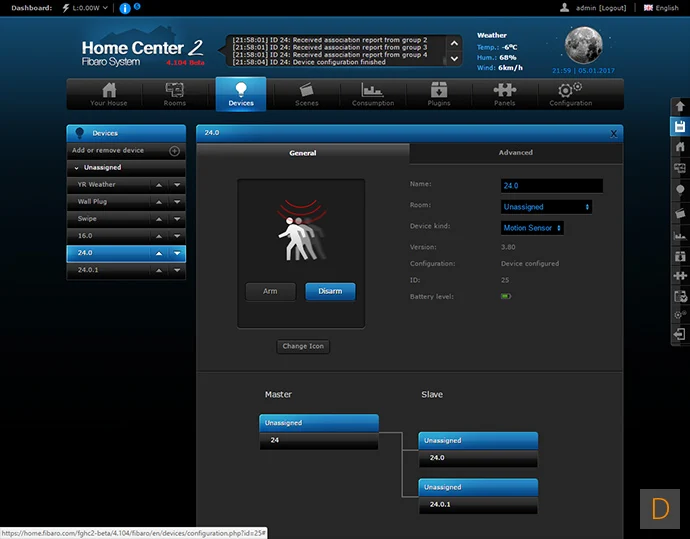Click the battery level indicator
The height and width of the screenshot is (539, 690).
tap(506, 297)
